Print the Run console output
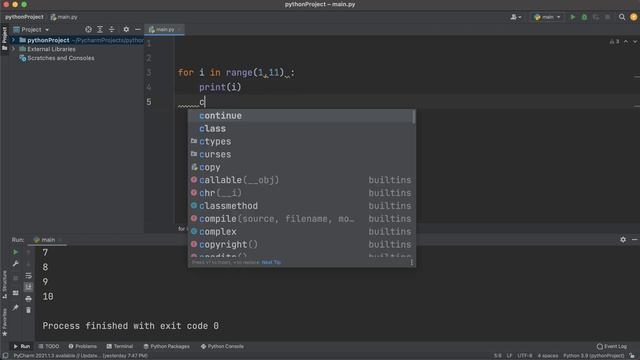The height and width of the screenshot is (360, 640). click(x=28, y=299)
